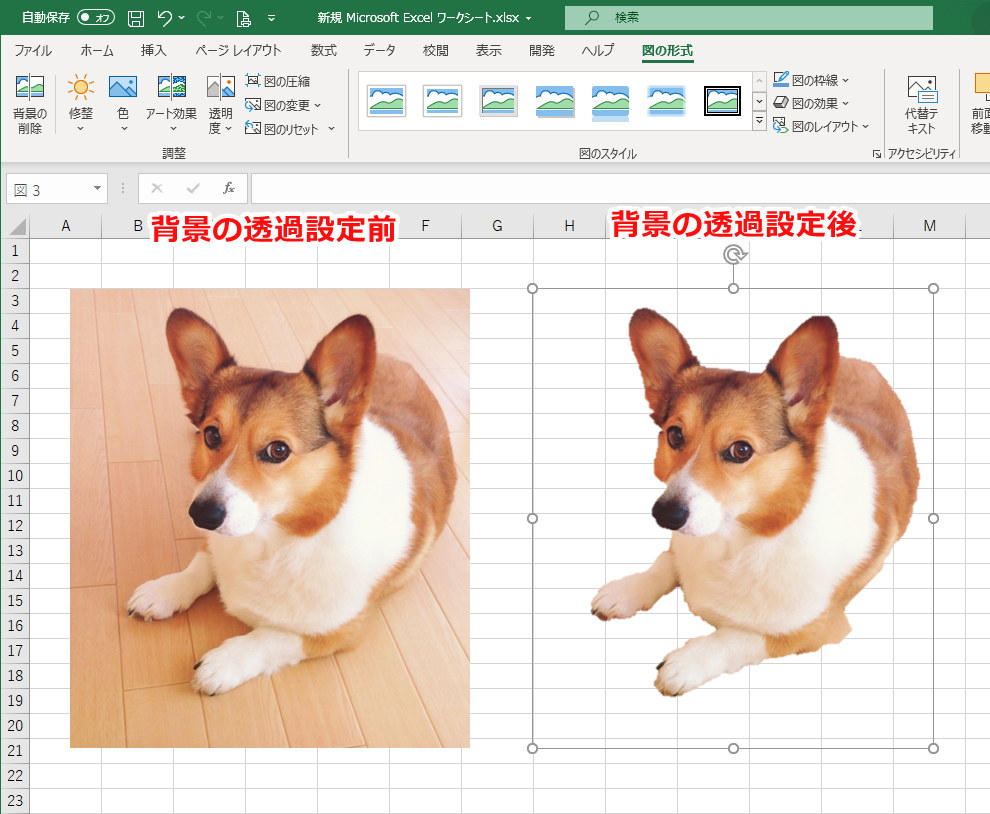
Task: Select row 1 header
Action: 15,251
